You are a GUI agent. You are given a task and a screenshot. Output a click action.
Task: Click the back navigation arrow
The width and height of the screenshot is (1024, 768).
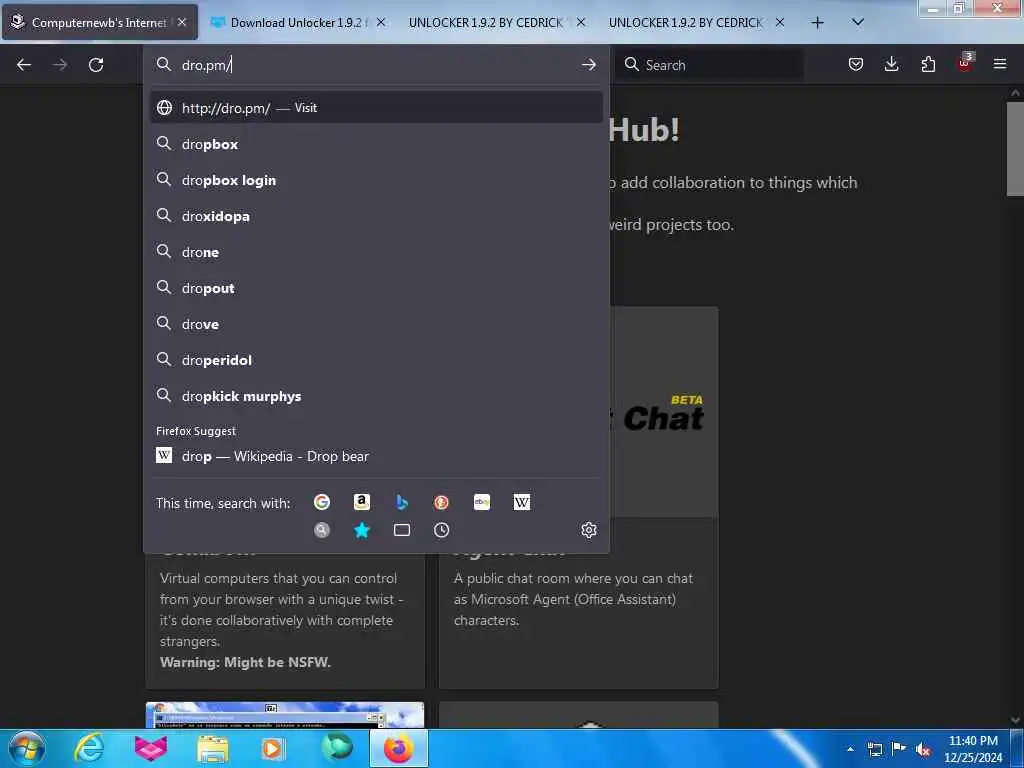24,65
